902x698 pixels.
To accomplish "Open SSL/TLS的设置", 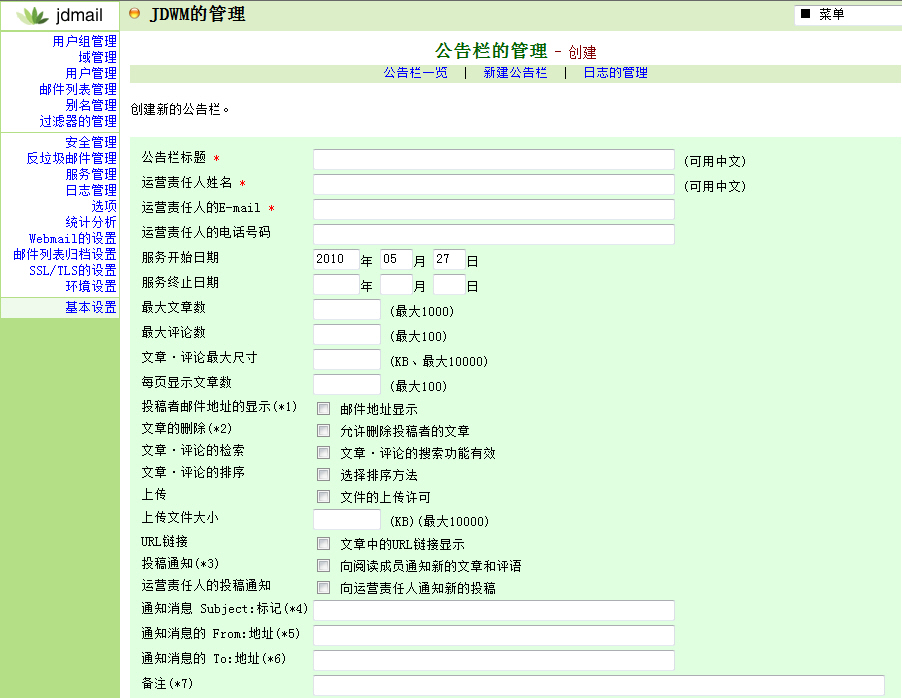I will coord(73,270).
